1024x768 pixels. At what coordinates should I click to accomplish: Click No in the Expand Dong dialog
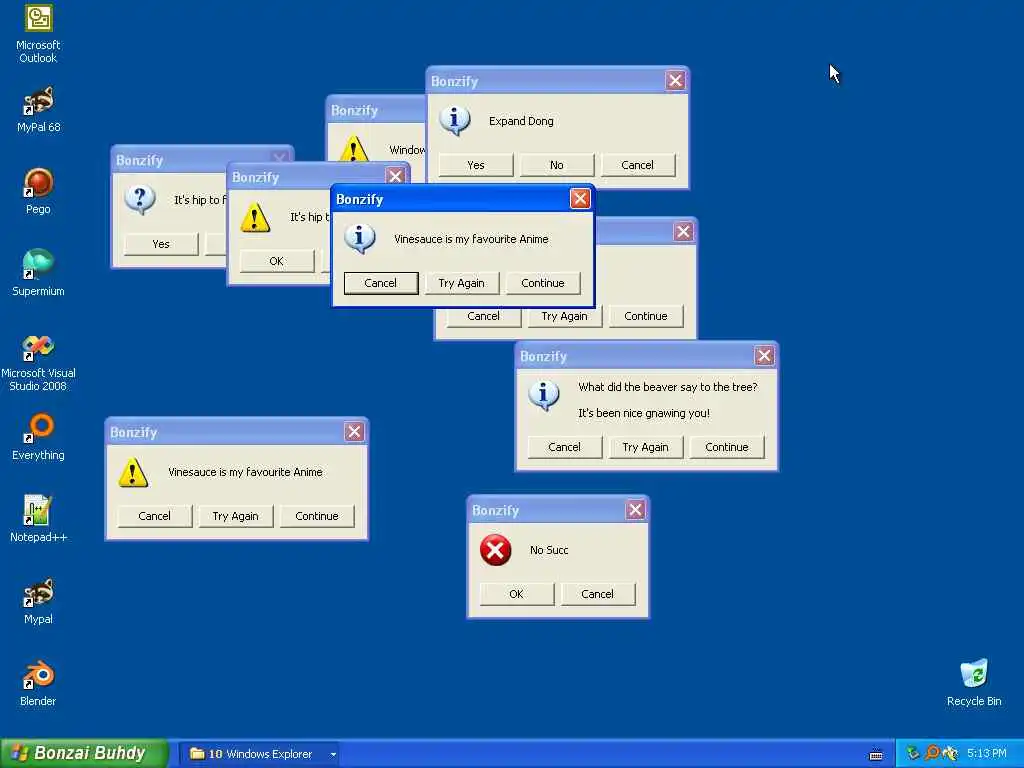click(x=556, y=165)
